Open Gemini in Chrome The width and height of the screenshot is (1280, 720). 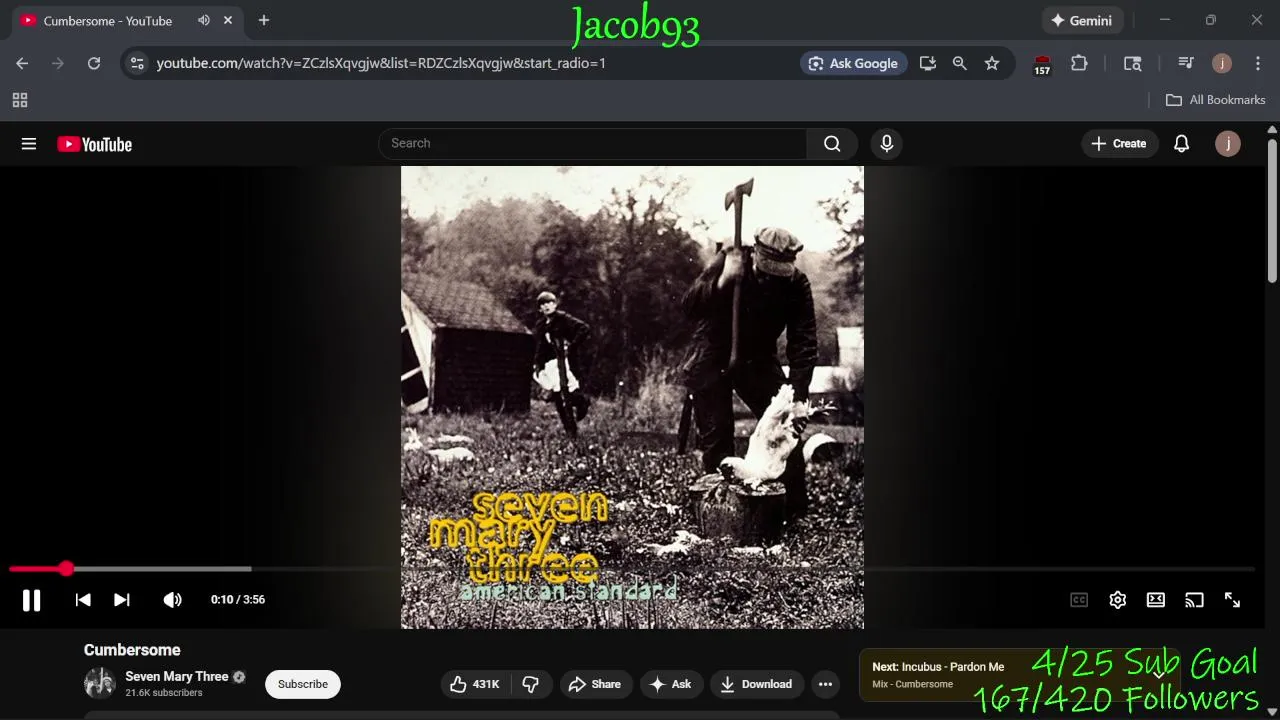click(x=1082, y=20)
